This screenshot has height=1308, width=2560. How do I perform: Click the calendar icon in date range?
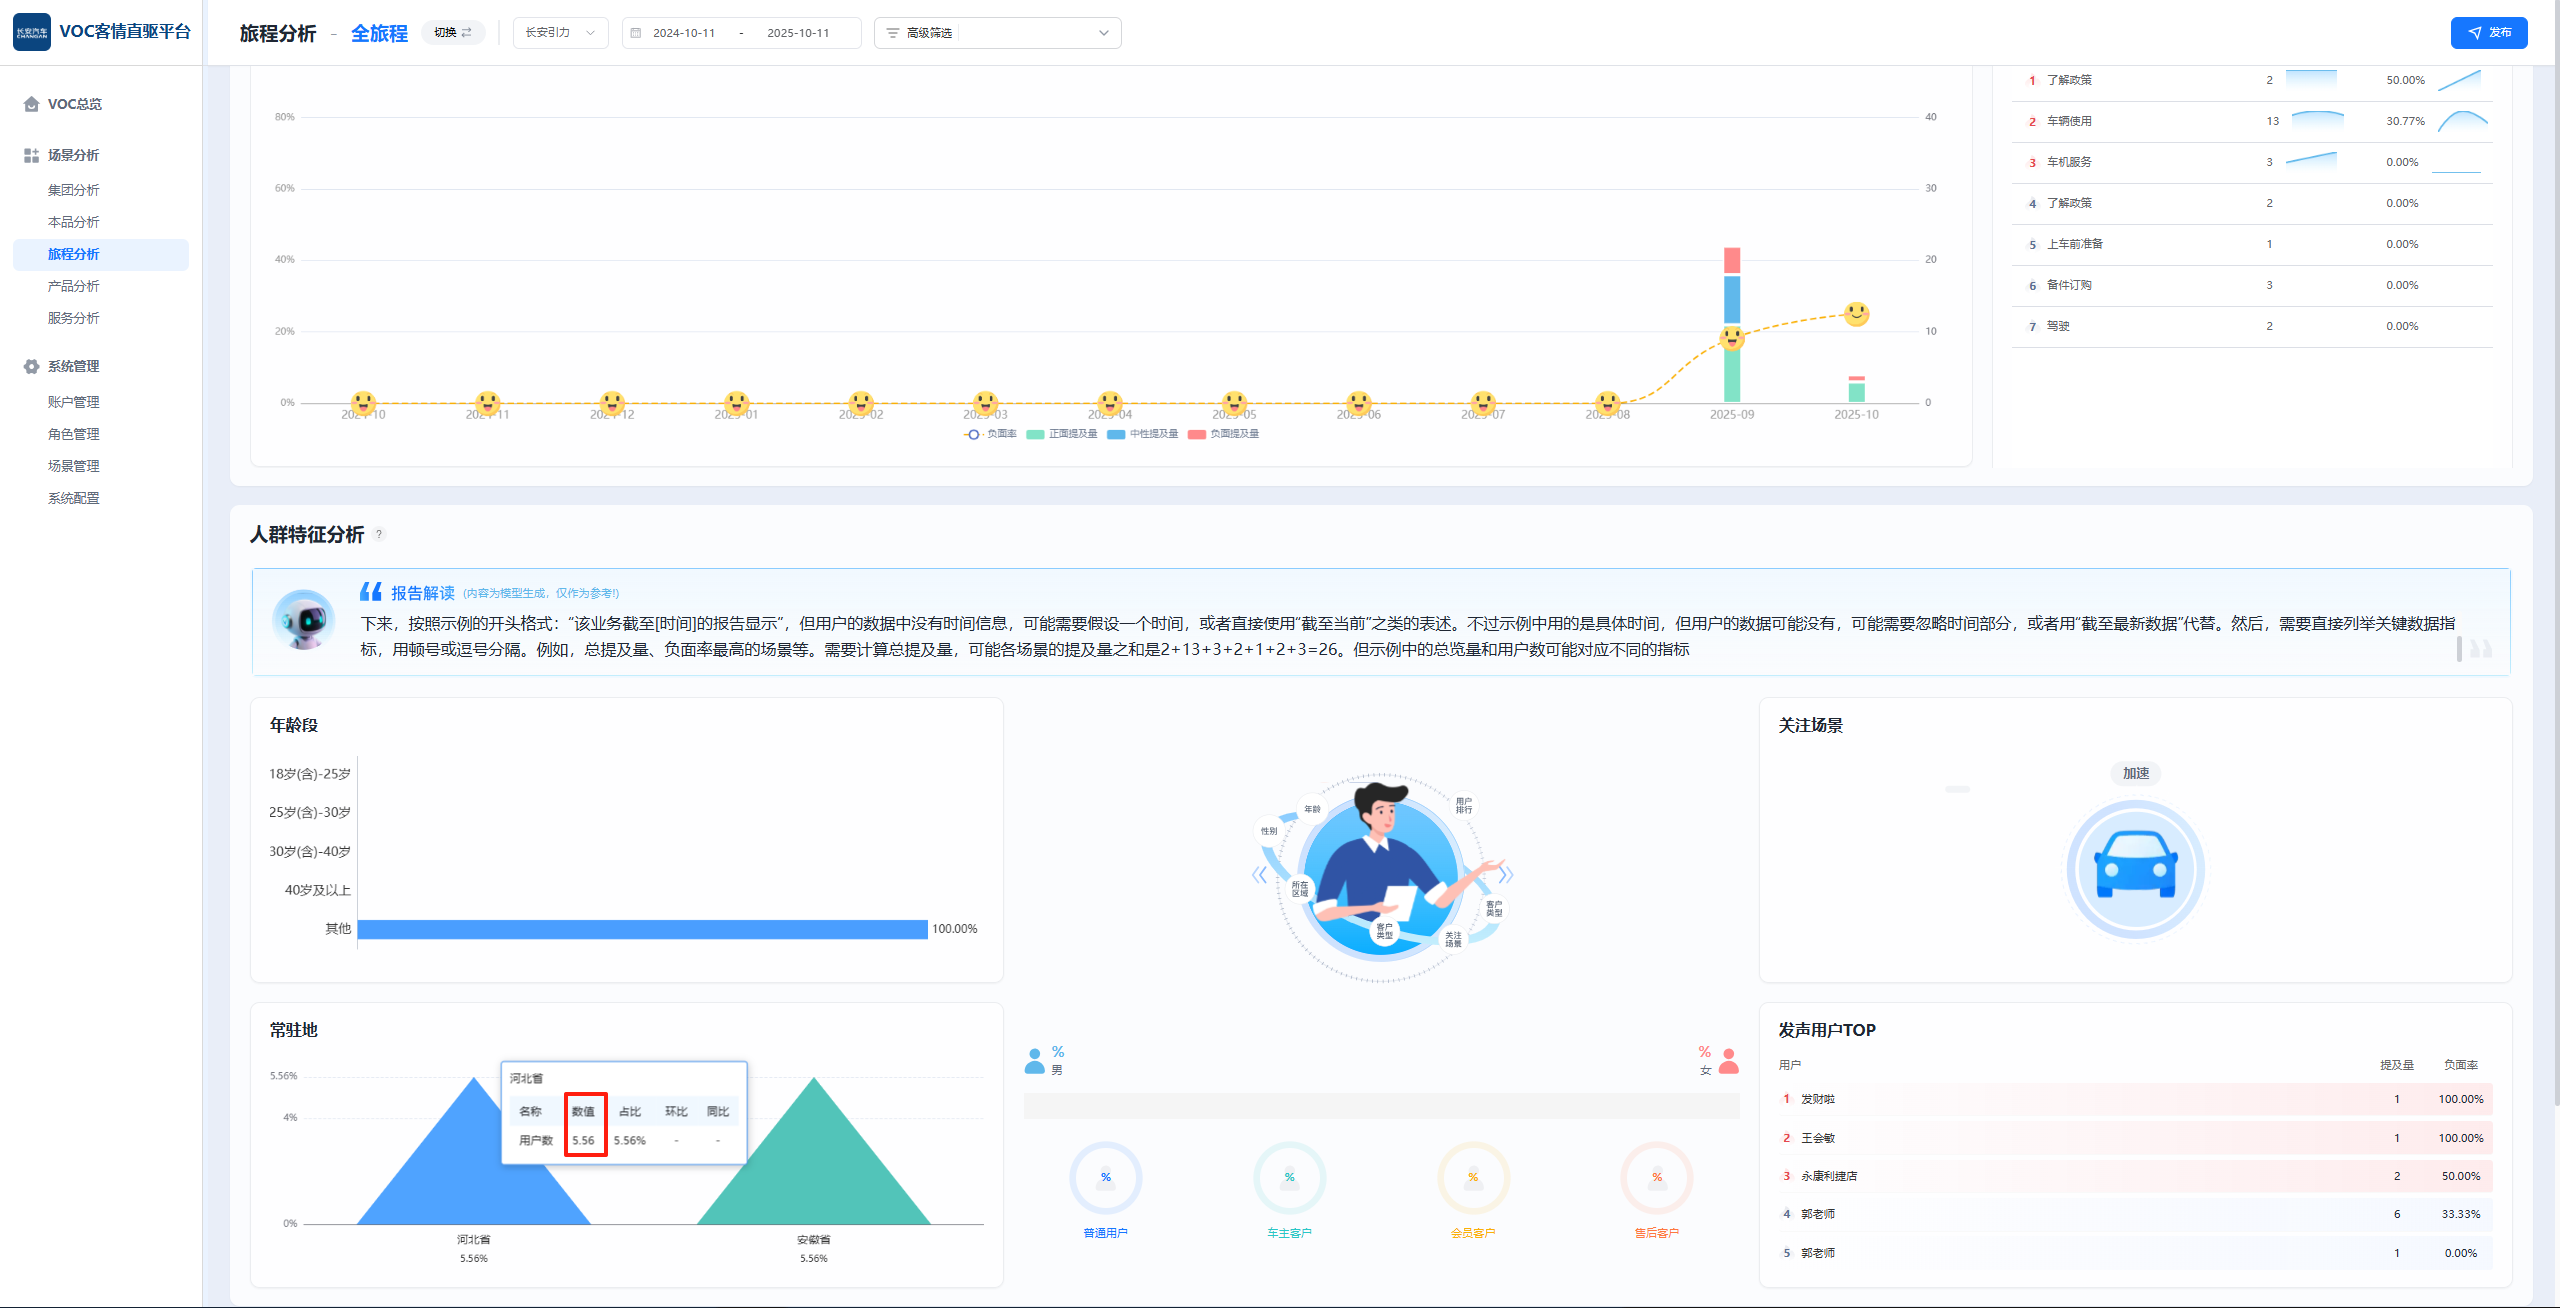pos(636,33)
